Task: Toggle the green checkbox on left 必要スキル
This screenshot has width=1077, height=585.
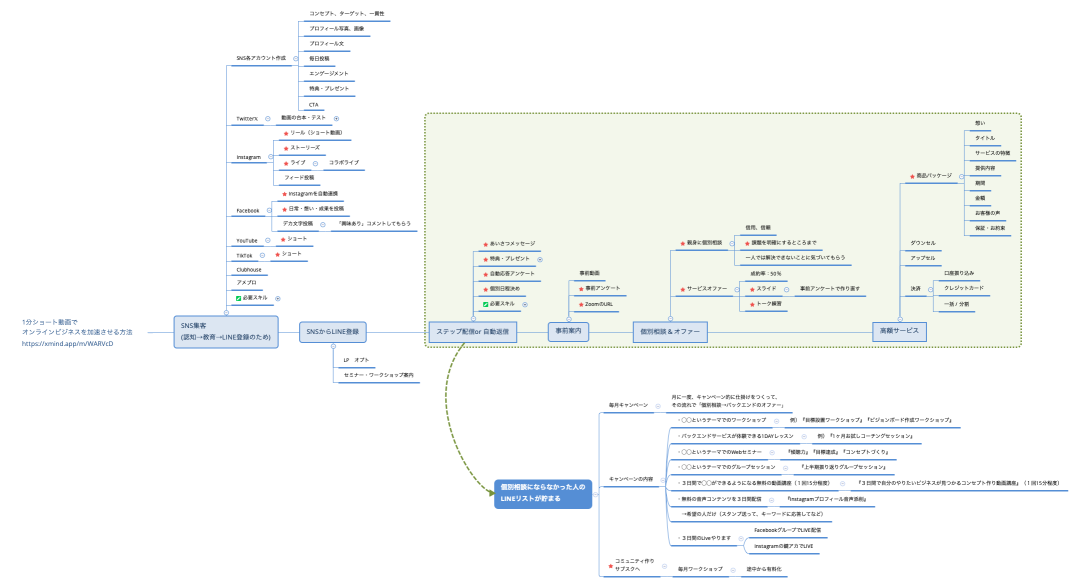Action: 239,298
